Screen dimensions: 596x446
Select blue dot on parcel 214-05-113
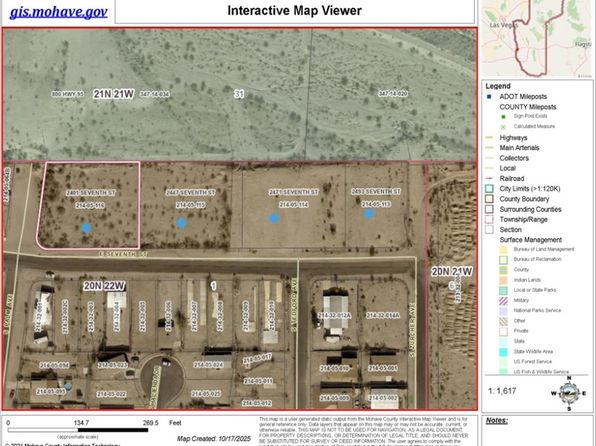[x=369, y=214]
